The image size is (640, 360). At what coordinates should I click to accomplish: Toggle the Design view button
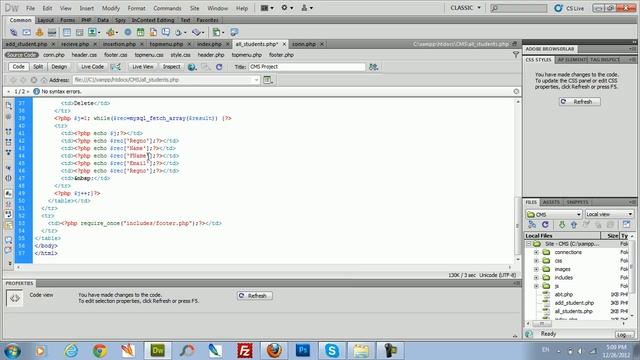59,67
